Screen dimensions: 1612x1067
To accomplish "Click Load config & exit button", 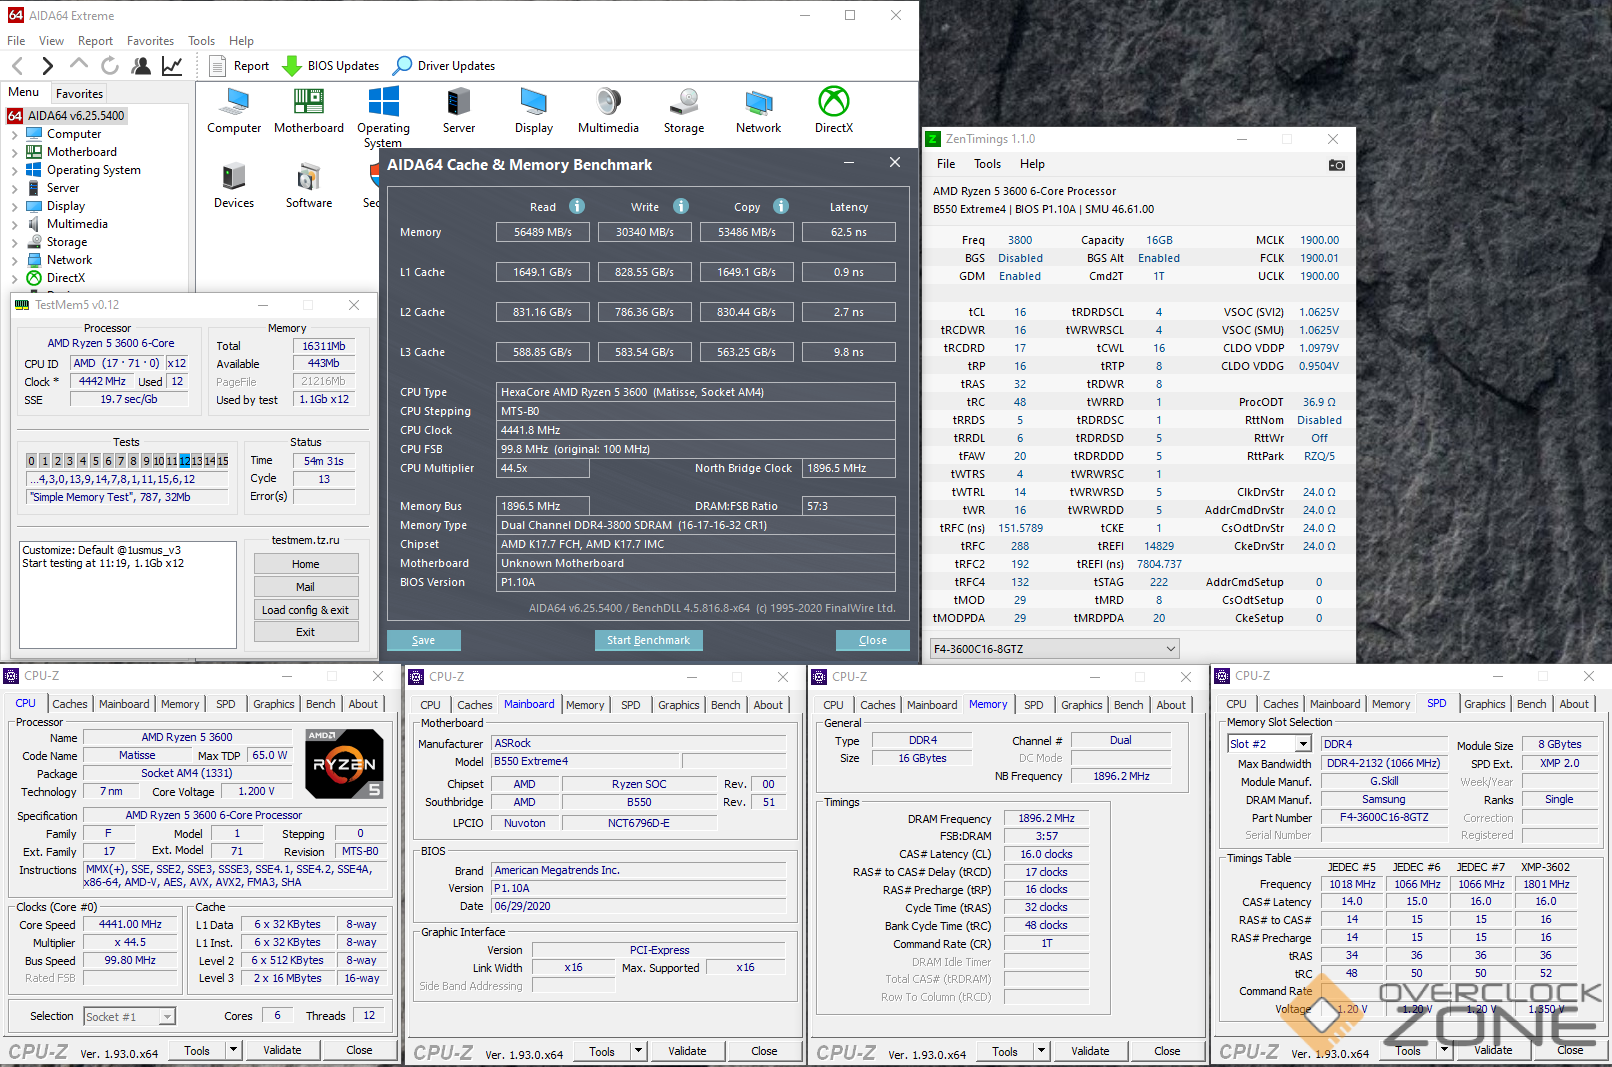I will point(305,610).
